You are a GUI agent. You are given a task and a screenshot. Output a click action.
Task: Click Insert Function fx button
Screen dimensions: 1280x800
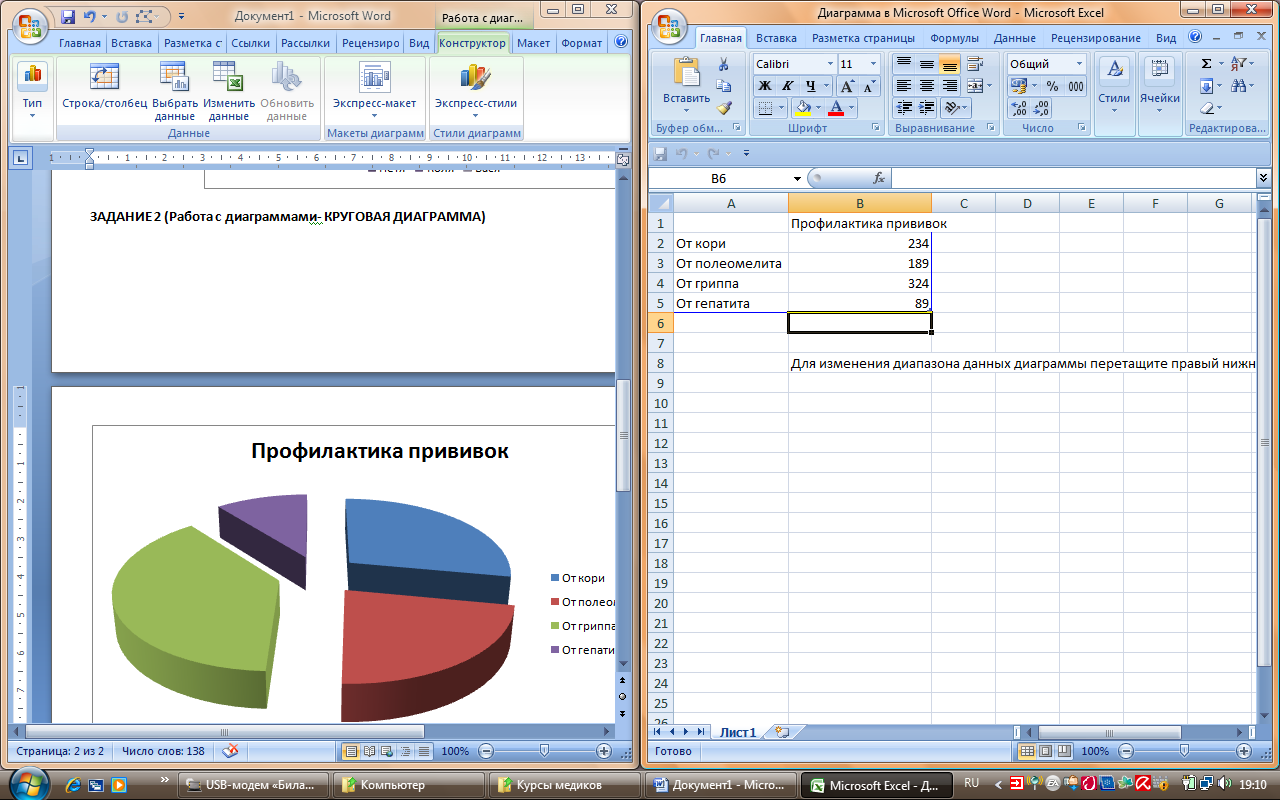[879, 178]
